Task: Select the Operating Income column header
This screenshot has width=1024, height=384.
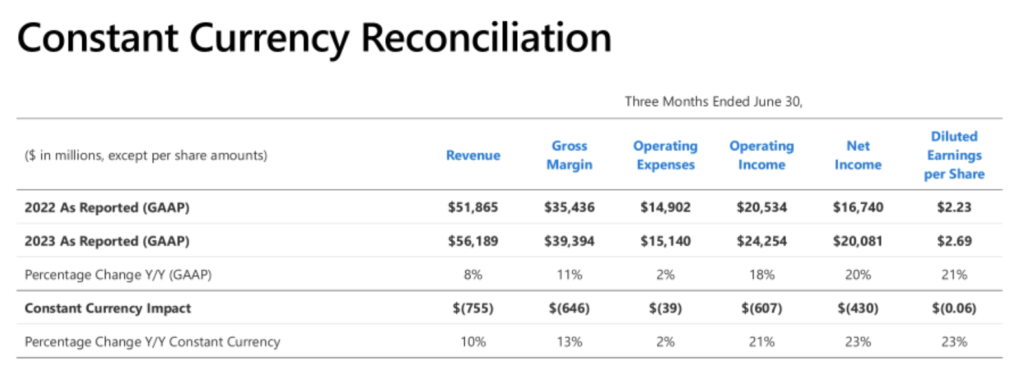Action: coord(761,155)
